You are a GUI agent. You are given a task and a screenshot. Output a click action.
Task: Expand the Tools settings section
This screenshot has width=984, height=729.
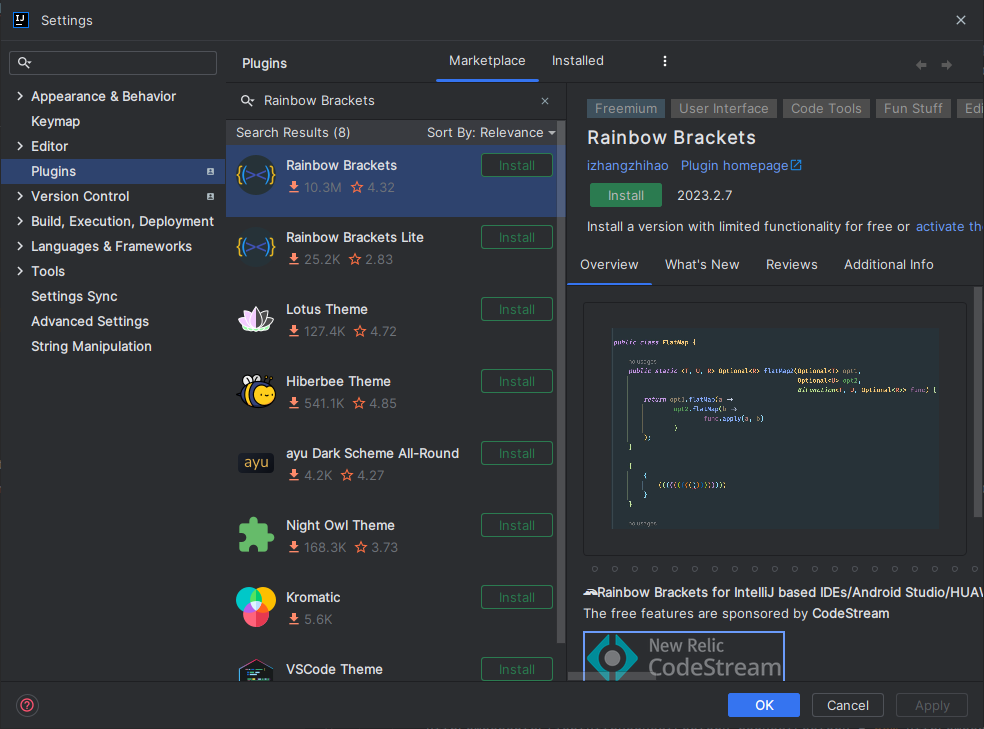[x=19, y=271]
